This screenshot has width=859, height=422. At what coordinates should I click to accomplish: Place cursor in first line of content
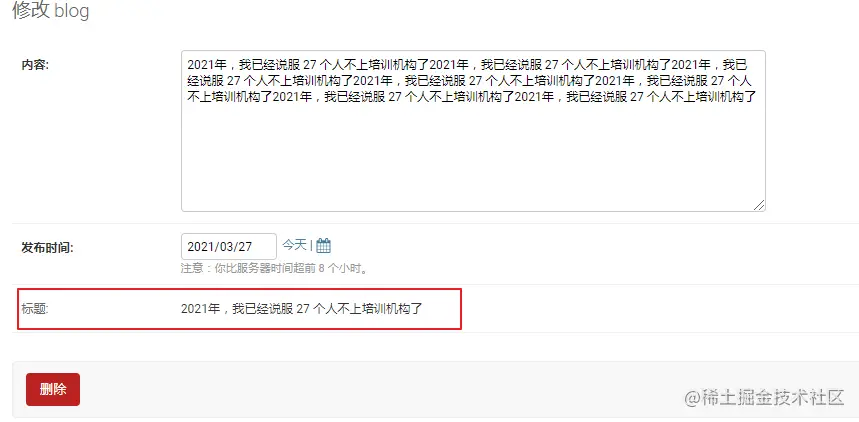467,65
